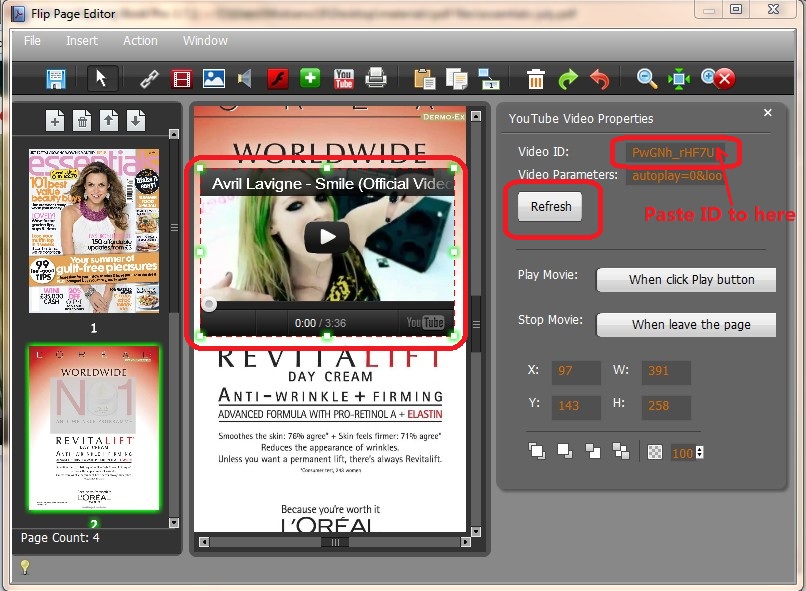Bring the object forward one layer
The image size is (806, 591).
point(565,451)
